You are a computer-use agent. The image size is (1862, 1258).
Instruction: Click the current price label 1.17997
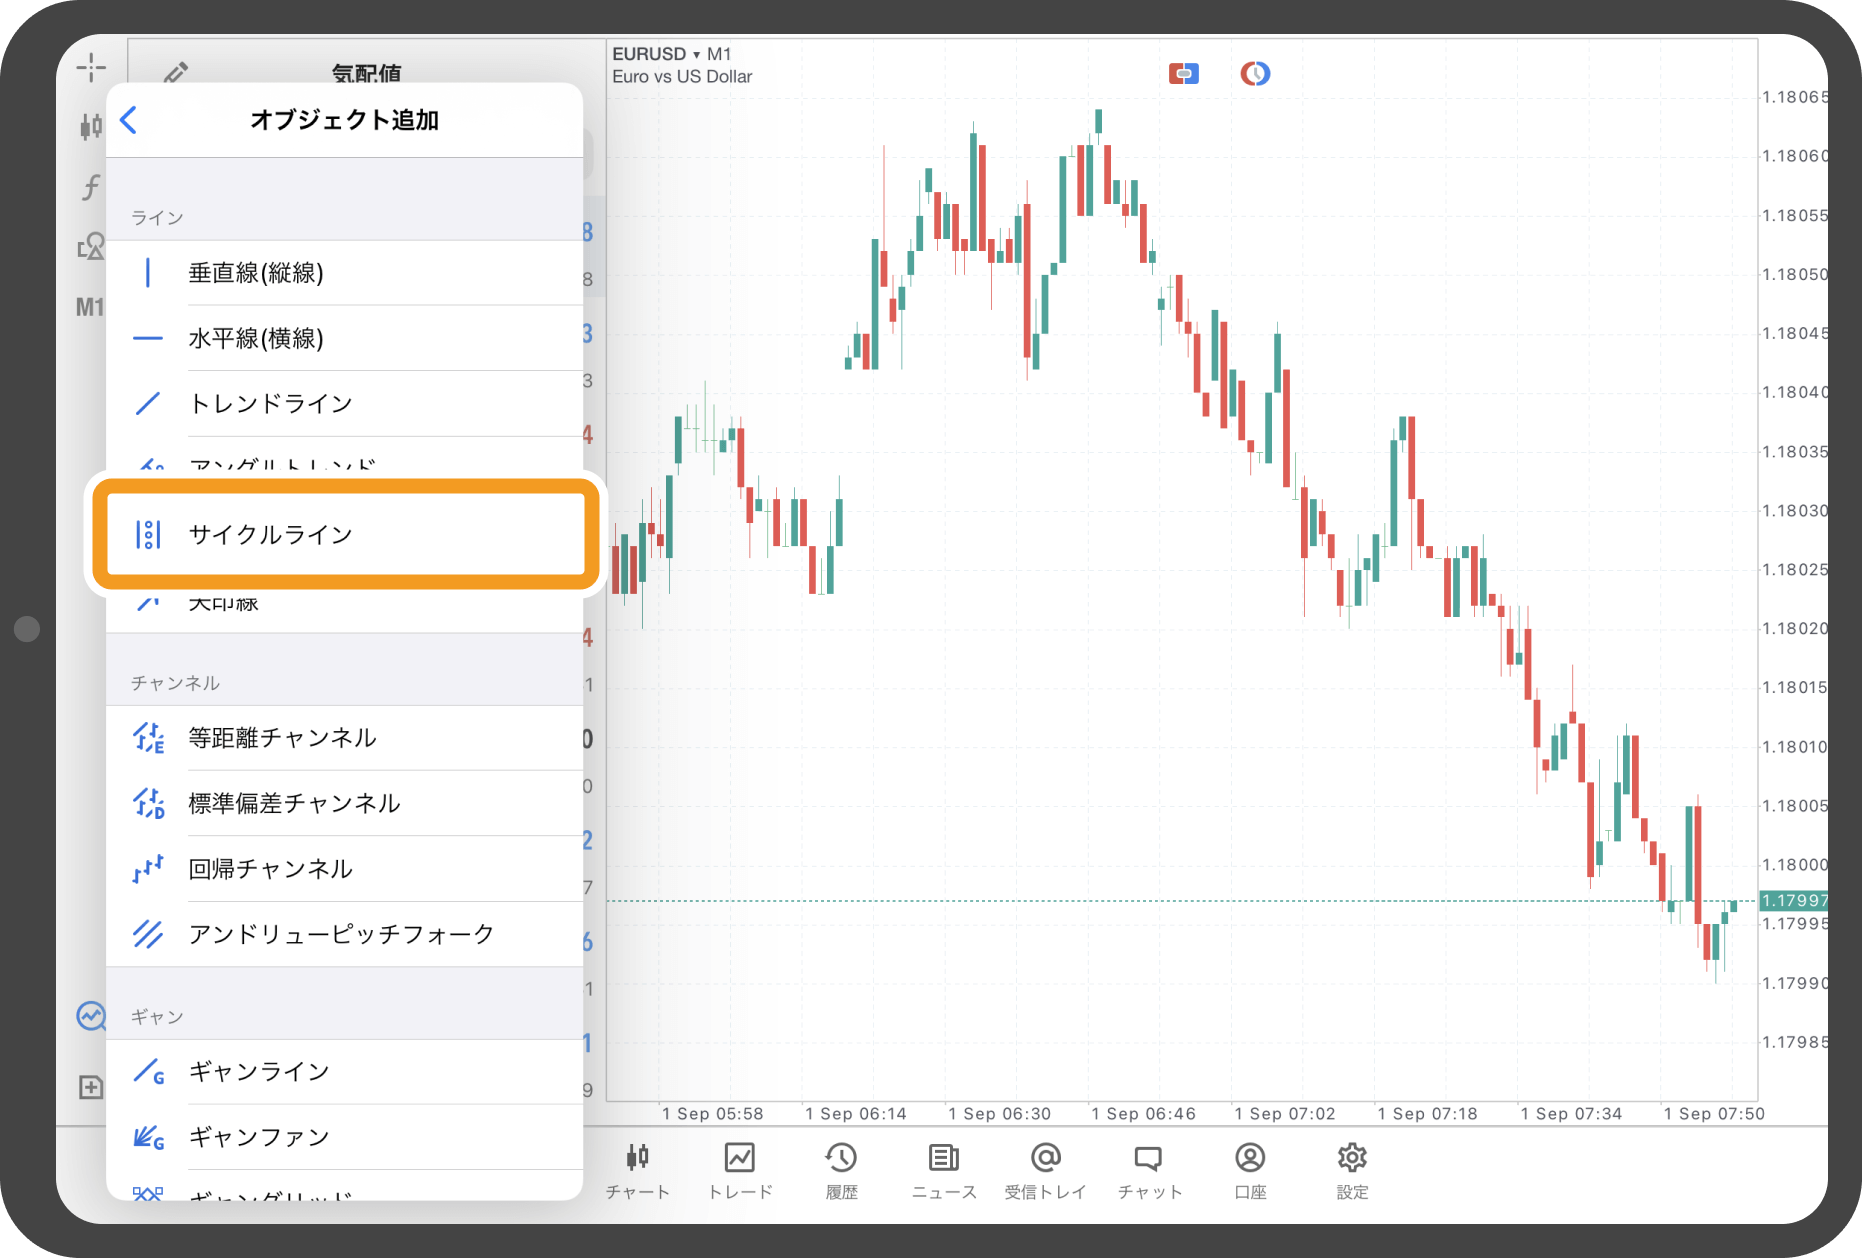1793,900
